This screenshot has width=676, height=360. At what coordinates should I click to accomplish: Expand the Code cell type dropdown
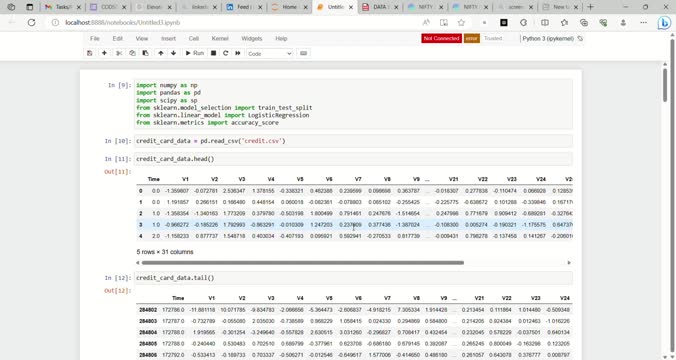pos(269,53)
